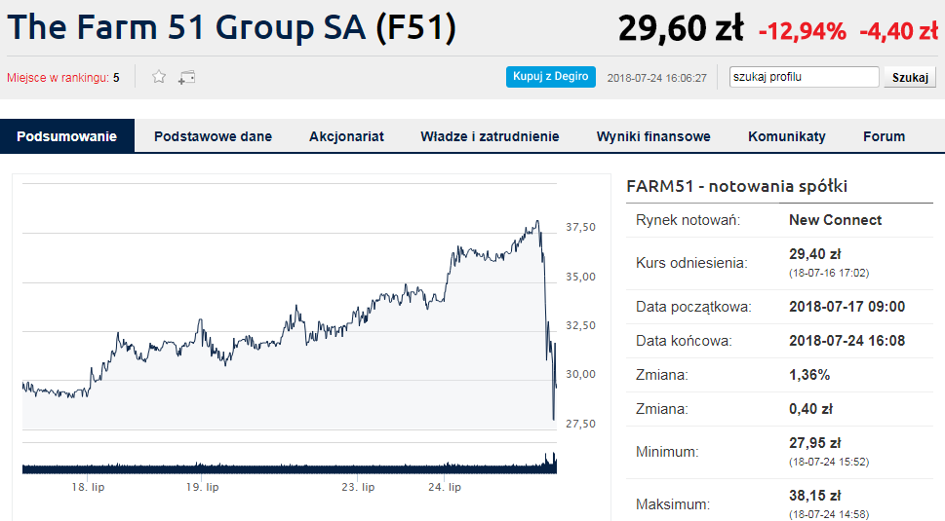945x521 pixels.
Task: Switch to the Podstawowe dane tab
Action: click(x=213, y=137)
